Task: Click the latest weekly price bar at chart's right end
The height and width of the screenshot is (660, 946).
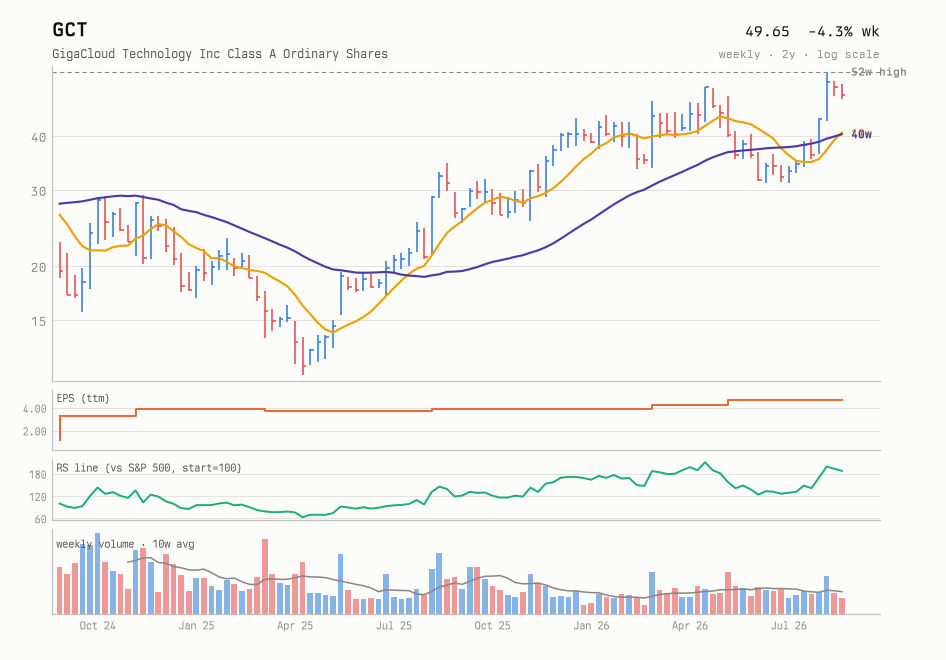Action: 842,91
